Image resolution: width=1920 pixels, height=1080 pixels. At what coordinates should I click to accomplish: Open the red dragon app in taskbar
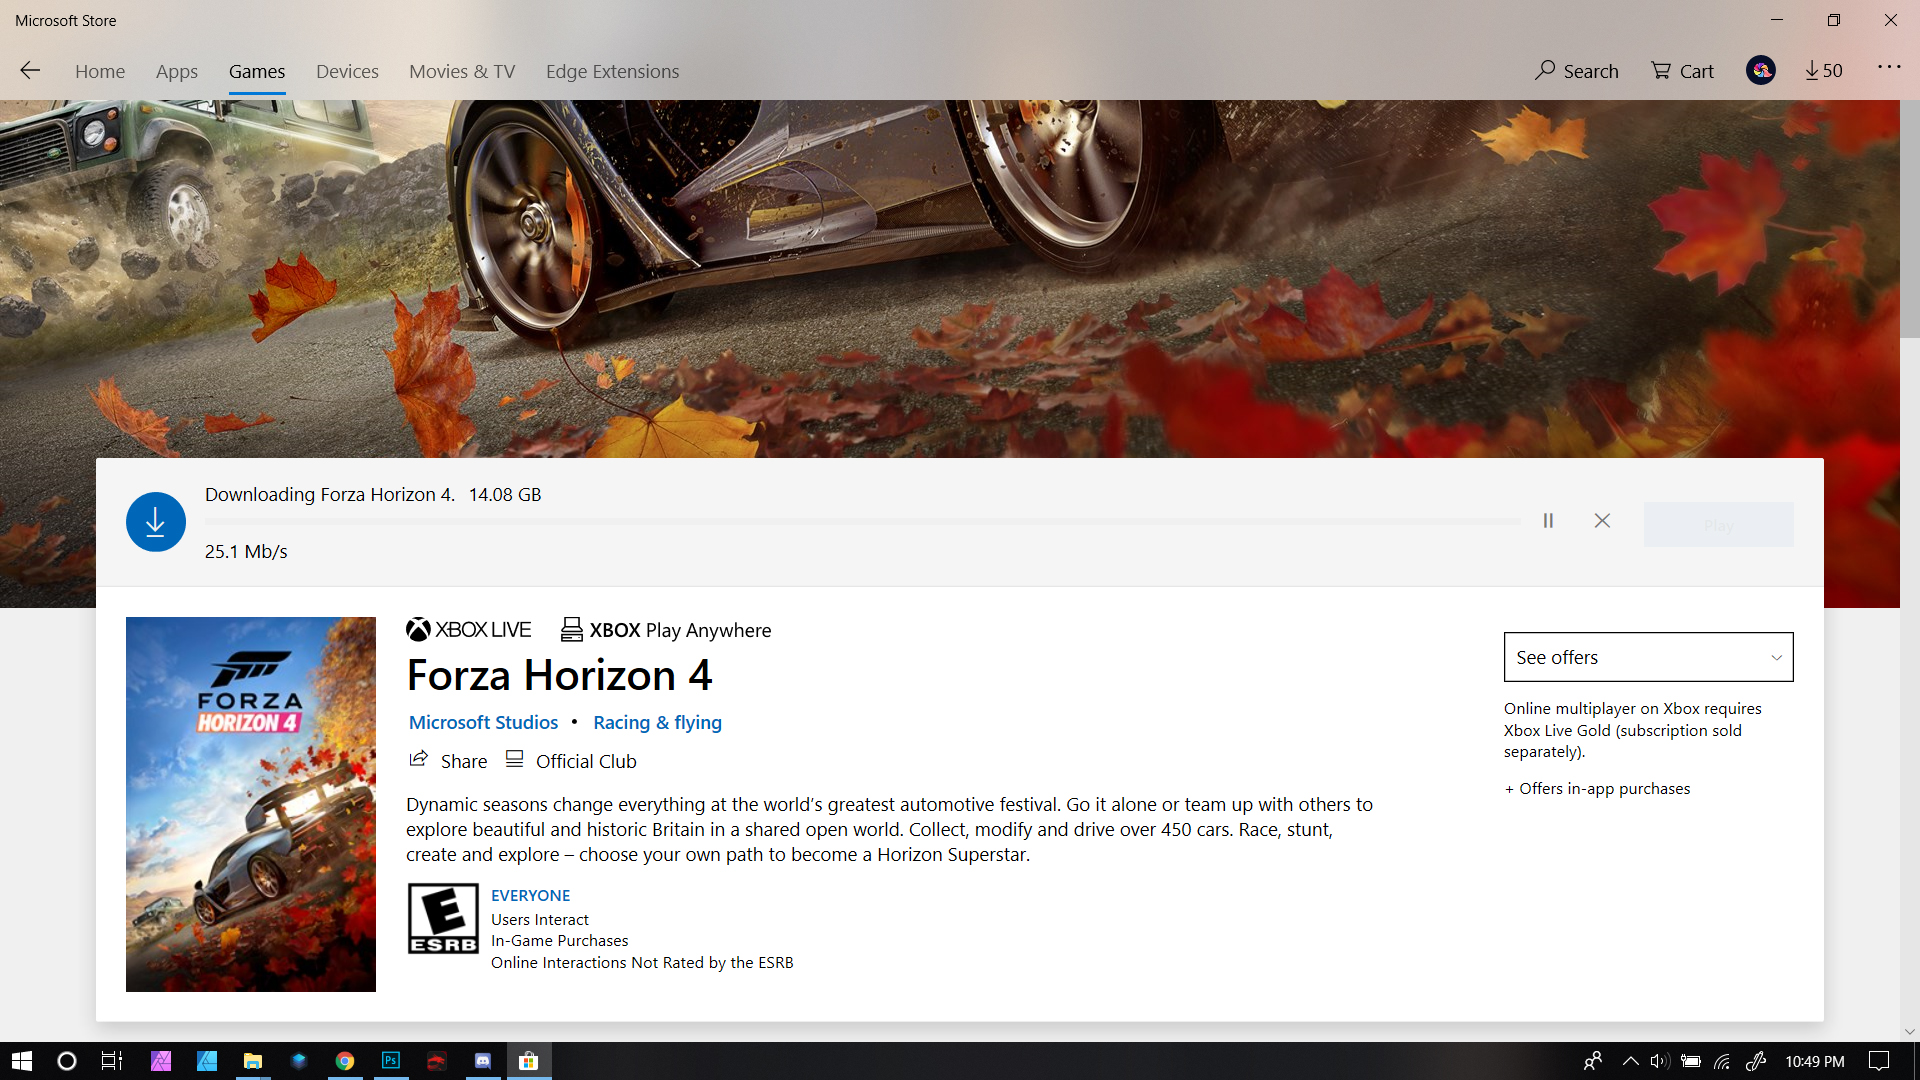(x=437, y=1061)
